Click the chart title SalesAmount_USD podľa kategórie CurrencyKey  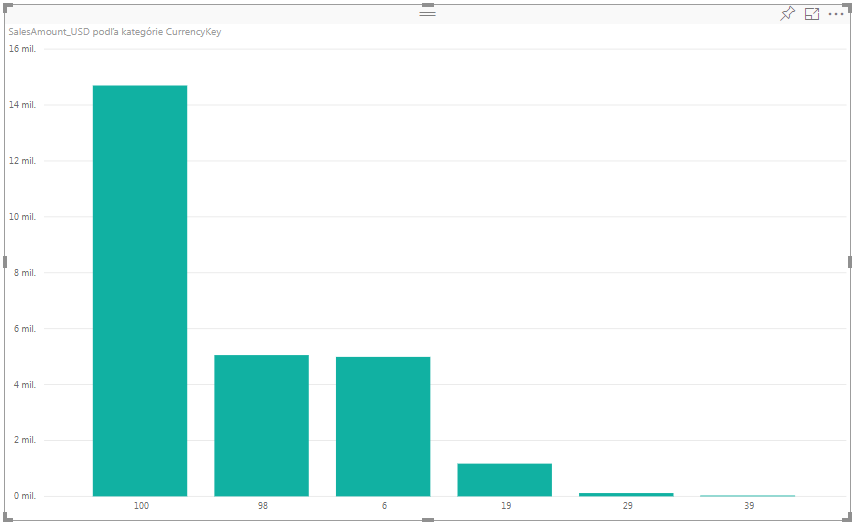(x=115, y=32)
